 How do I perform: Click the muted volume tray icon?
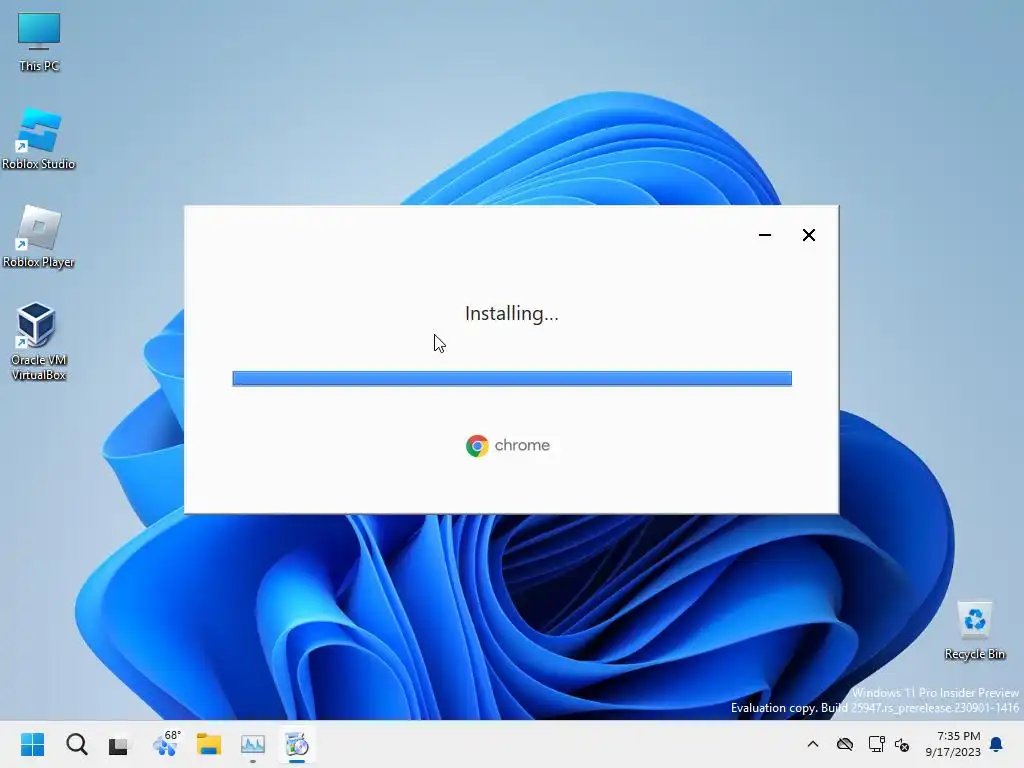click(x=903, y=745)
